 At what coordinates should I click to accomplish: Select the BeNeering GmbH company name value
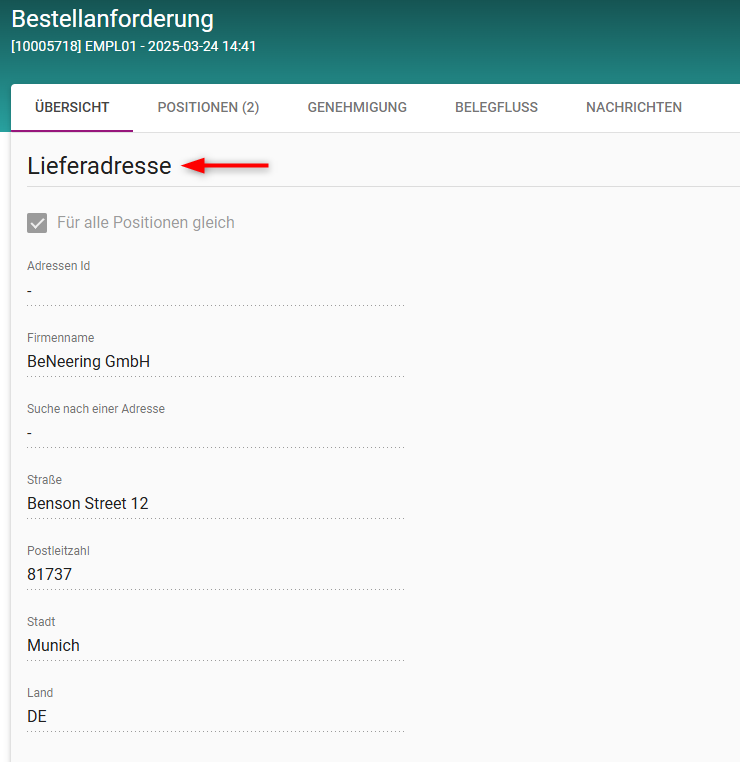[89, 361]
